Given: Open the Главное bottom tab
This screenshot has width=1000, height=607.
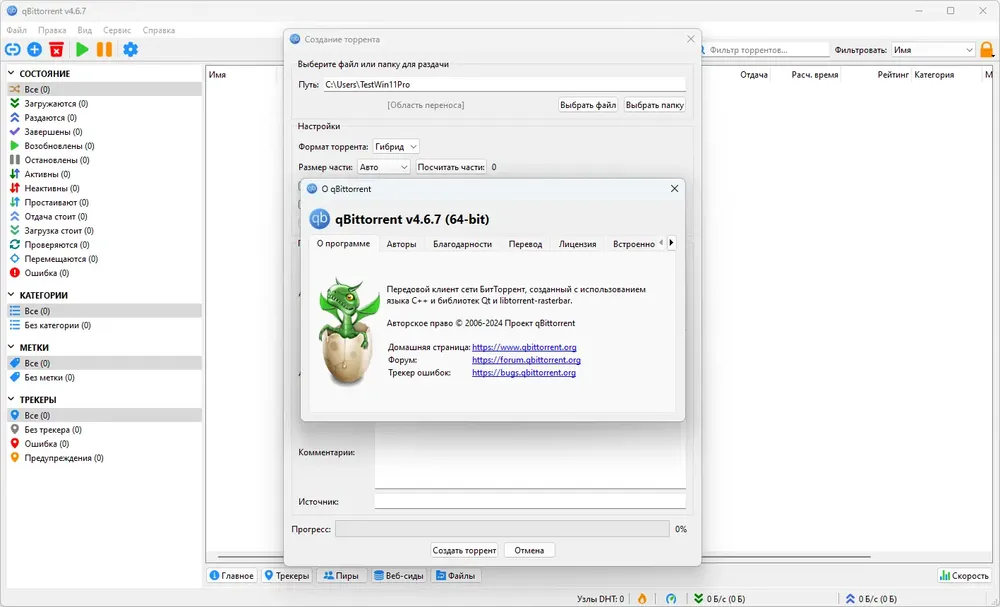Looking at the screenshot, I should pos(232,576).
